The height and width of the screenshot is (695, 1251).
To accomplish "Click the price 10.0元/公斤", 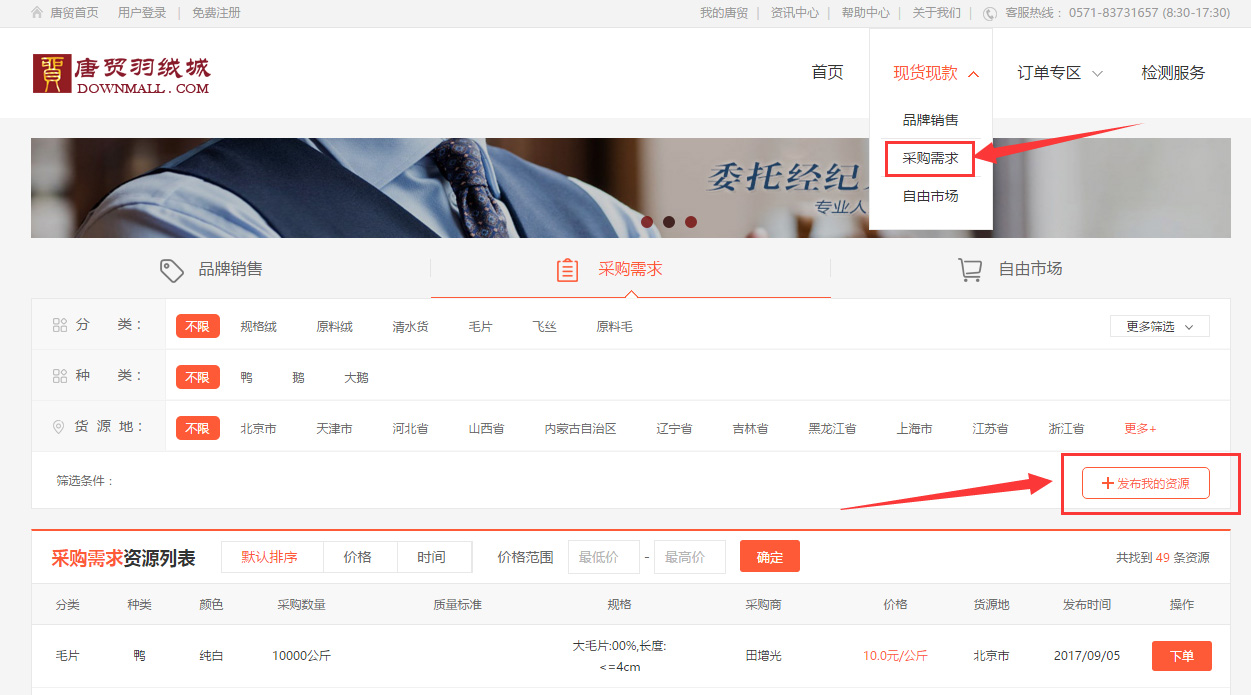I will [x=895, y=656].
